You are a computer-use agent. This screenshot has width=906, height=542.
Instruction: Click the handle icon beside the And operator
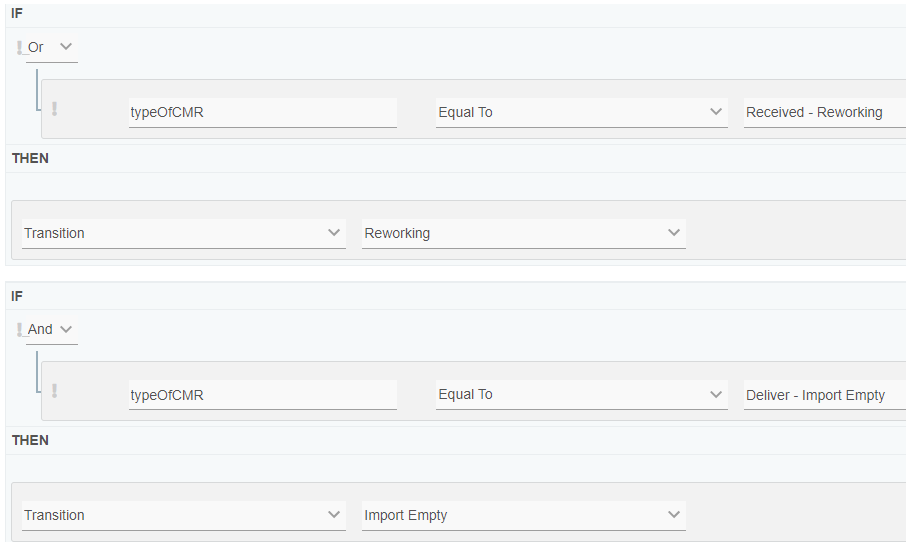(x=20, y=329)
